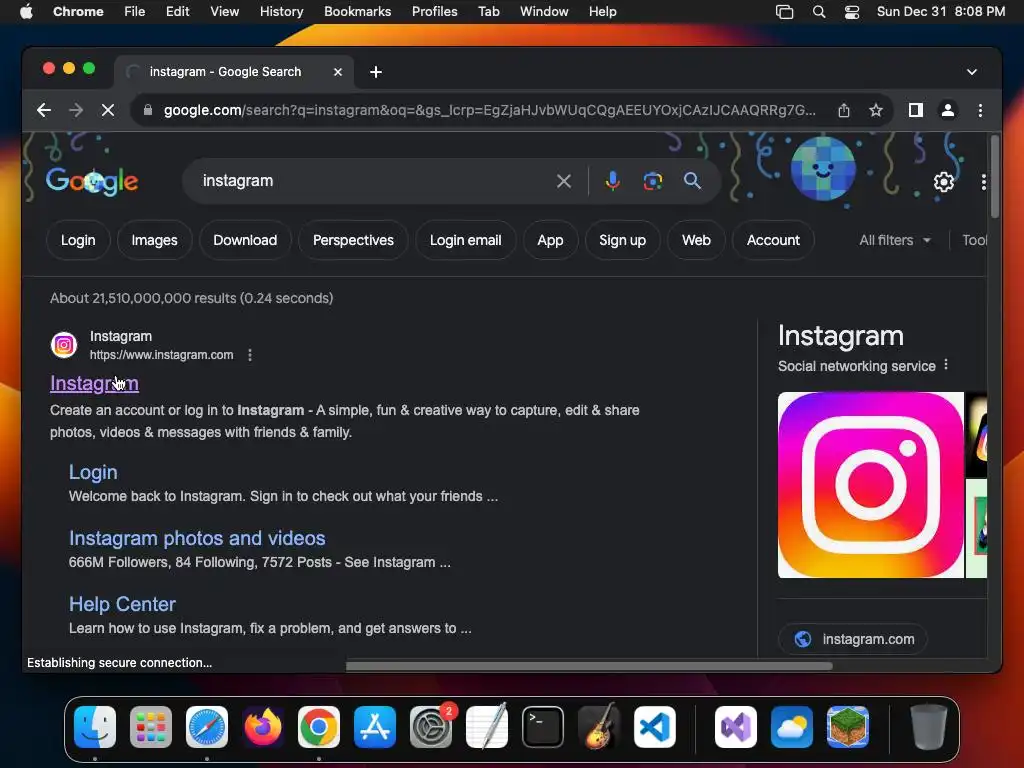
Task: Open Control Center in menu bar
Action: coord(852,11)
